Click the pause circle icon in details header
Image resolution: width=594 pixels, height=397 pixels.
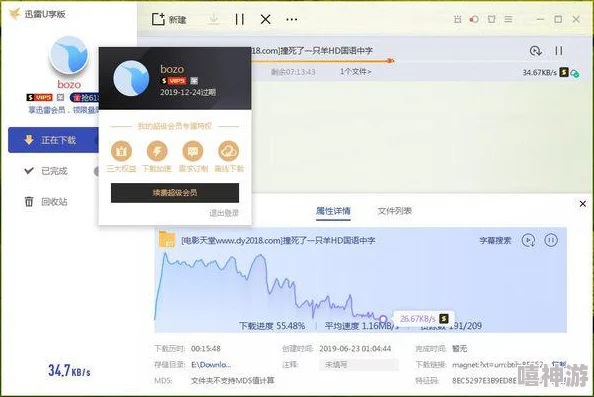(551, 240)
